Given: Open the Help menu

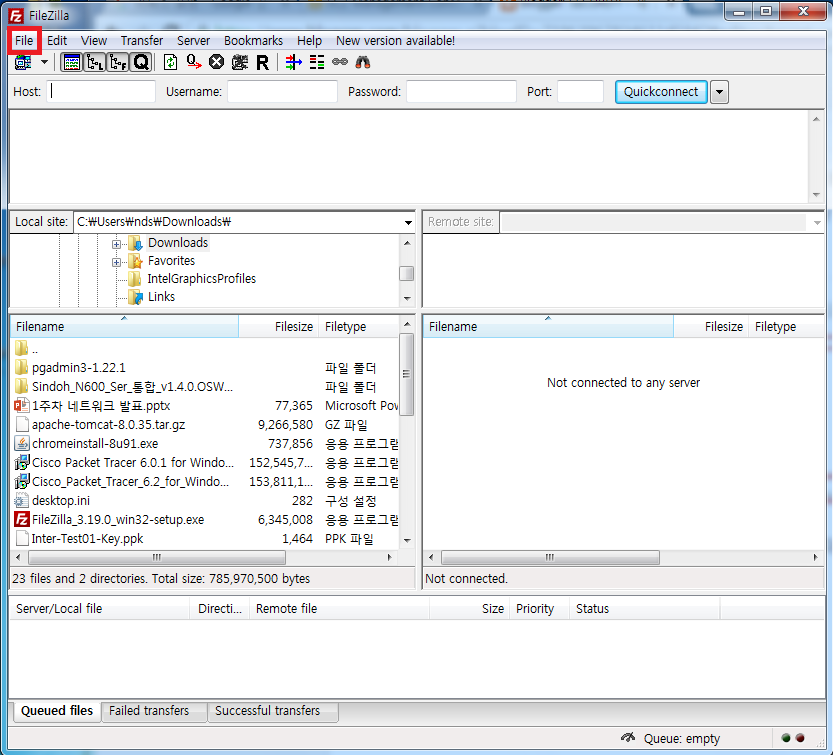Looking at the screenshot, I should pos(309,41).
